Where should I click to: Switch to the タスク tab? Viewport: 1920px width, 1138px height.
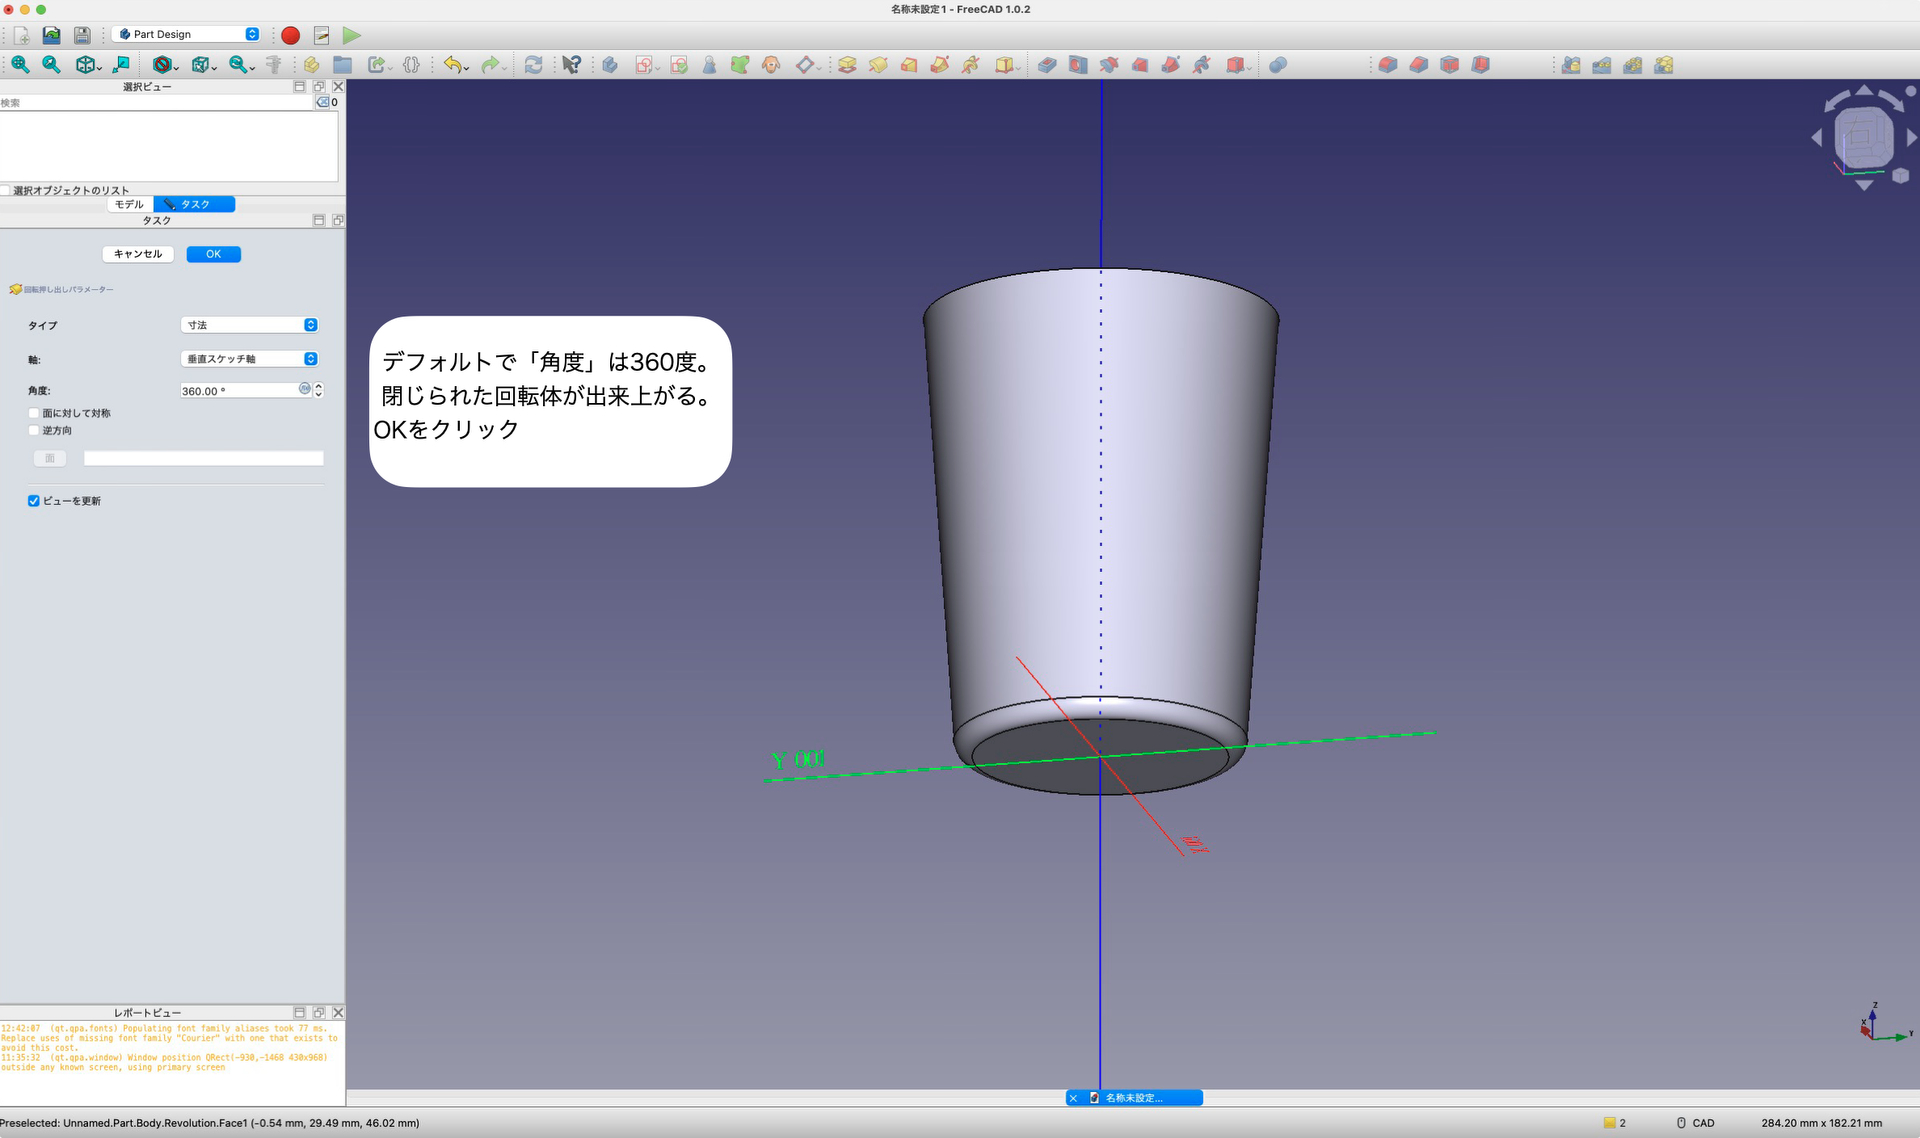pyautogui.click(x=194, y=204)
